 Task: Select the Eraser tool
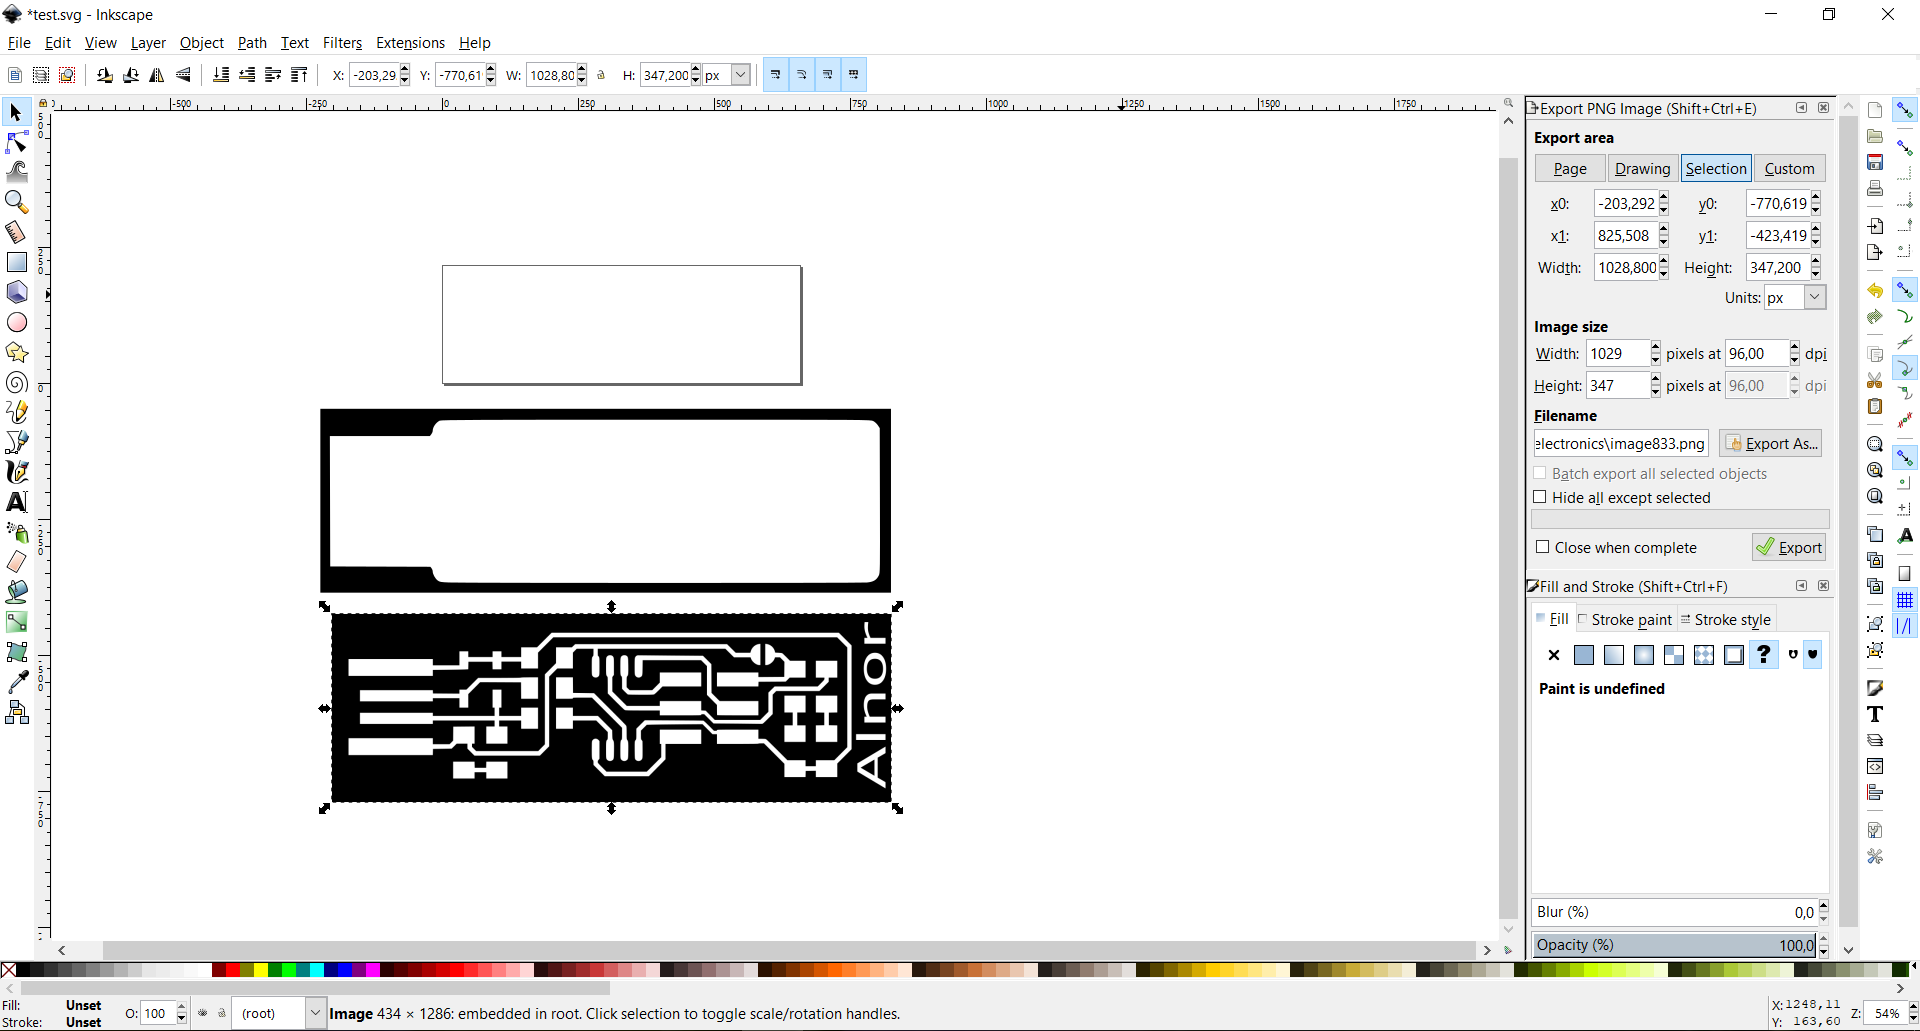pos(16,562)
